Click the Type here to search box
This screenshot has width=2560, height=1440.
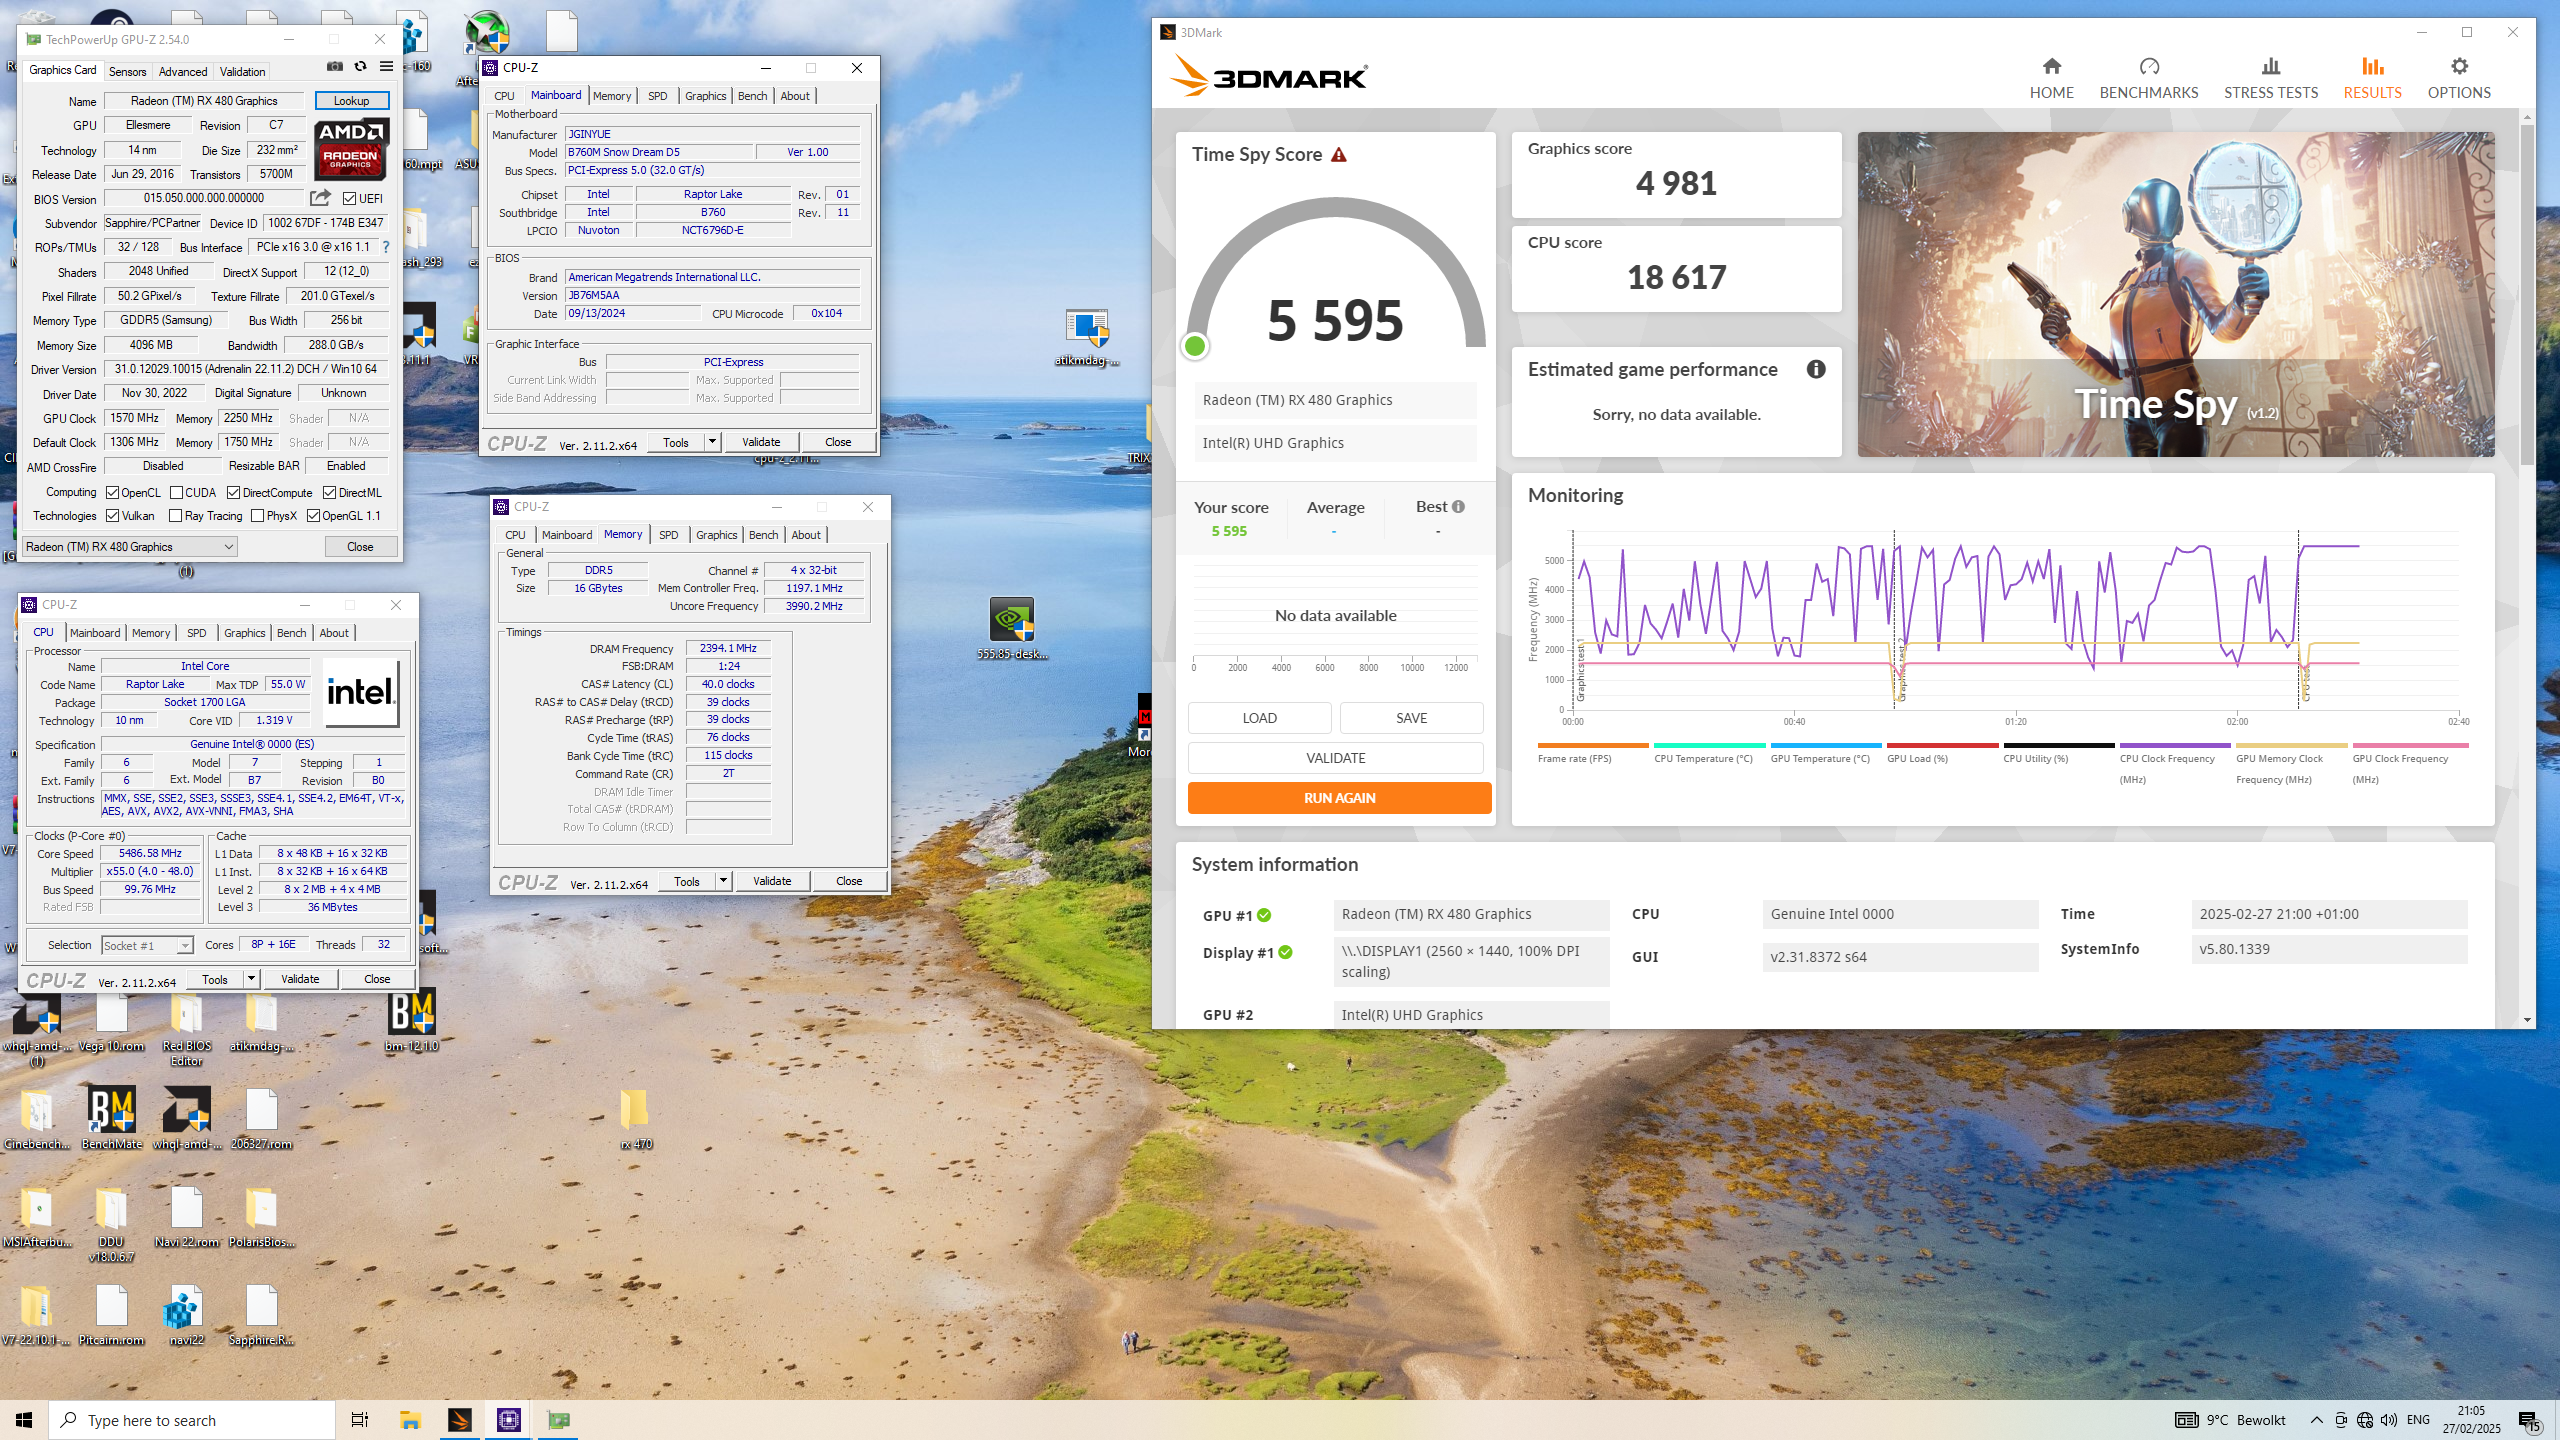(x=192, y=1420)
